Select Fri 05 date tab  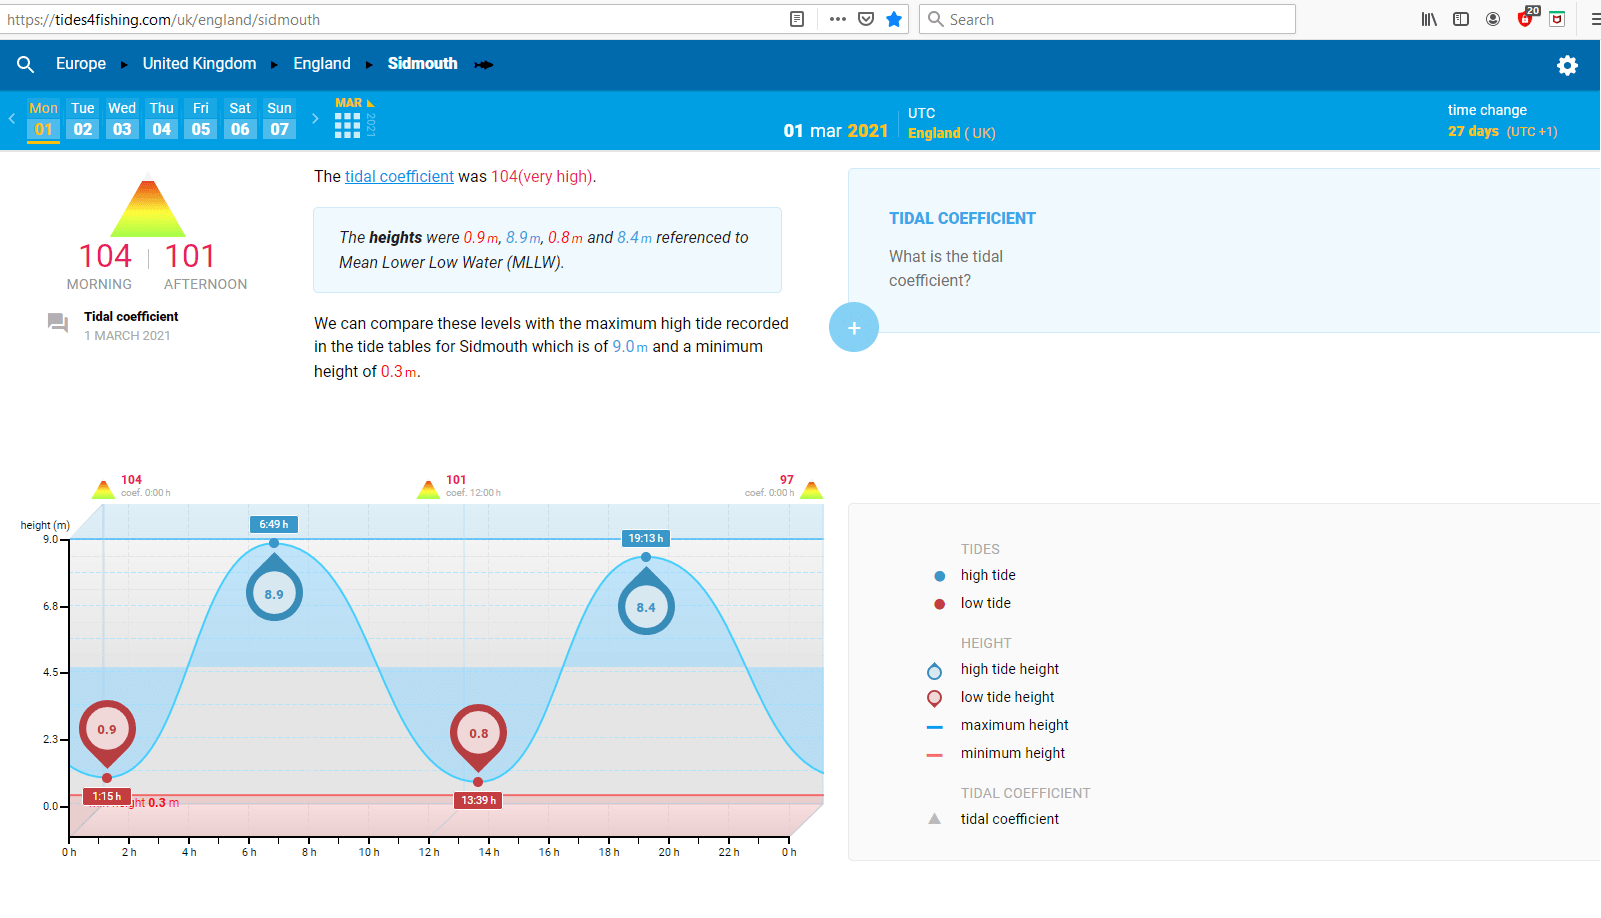201,119
